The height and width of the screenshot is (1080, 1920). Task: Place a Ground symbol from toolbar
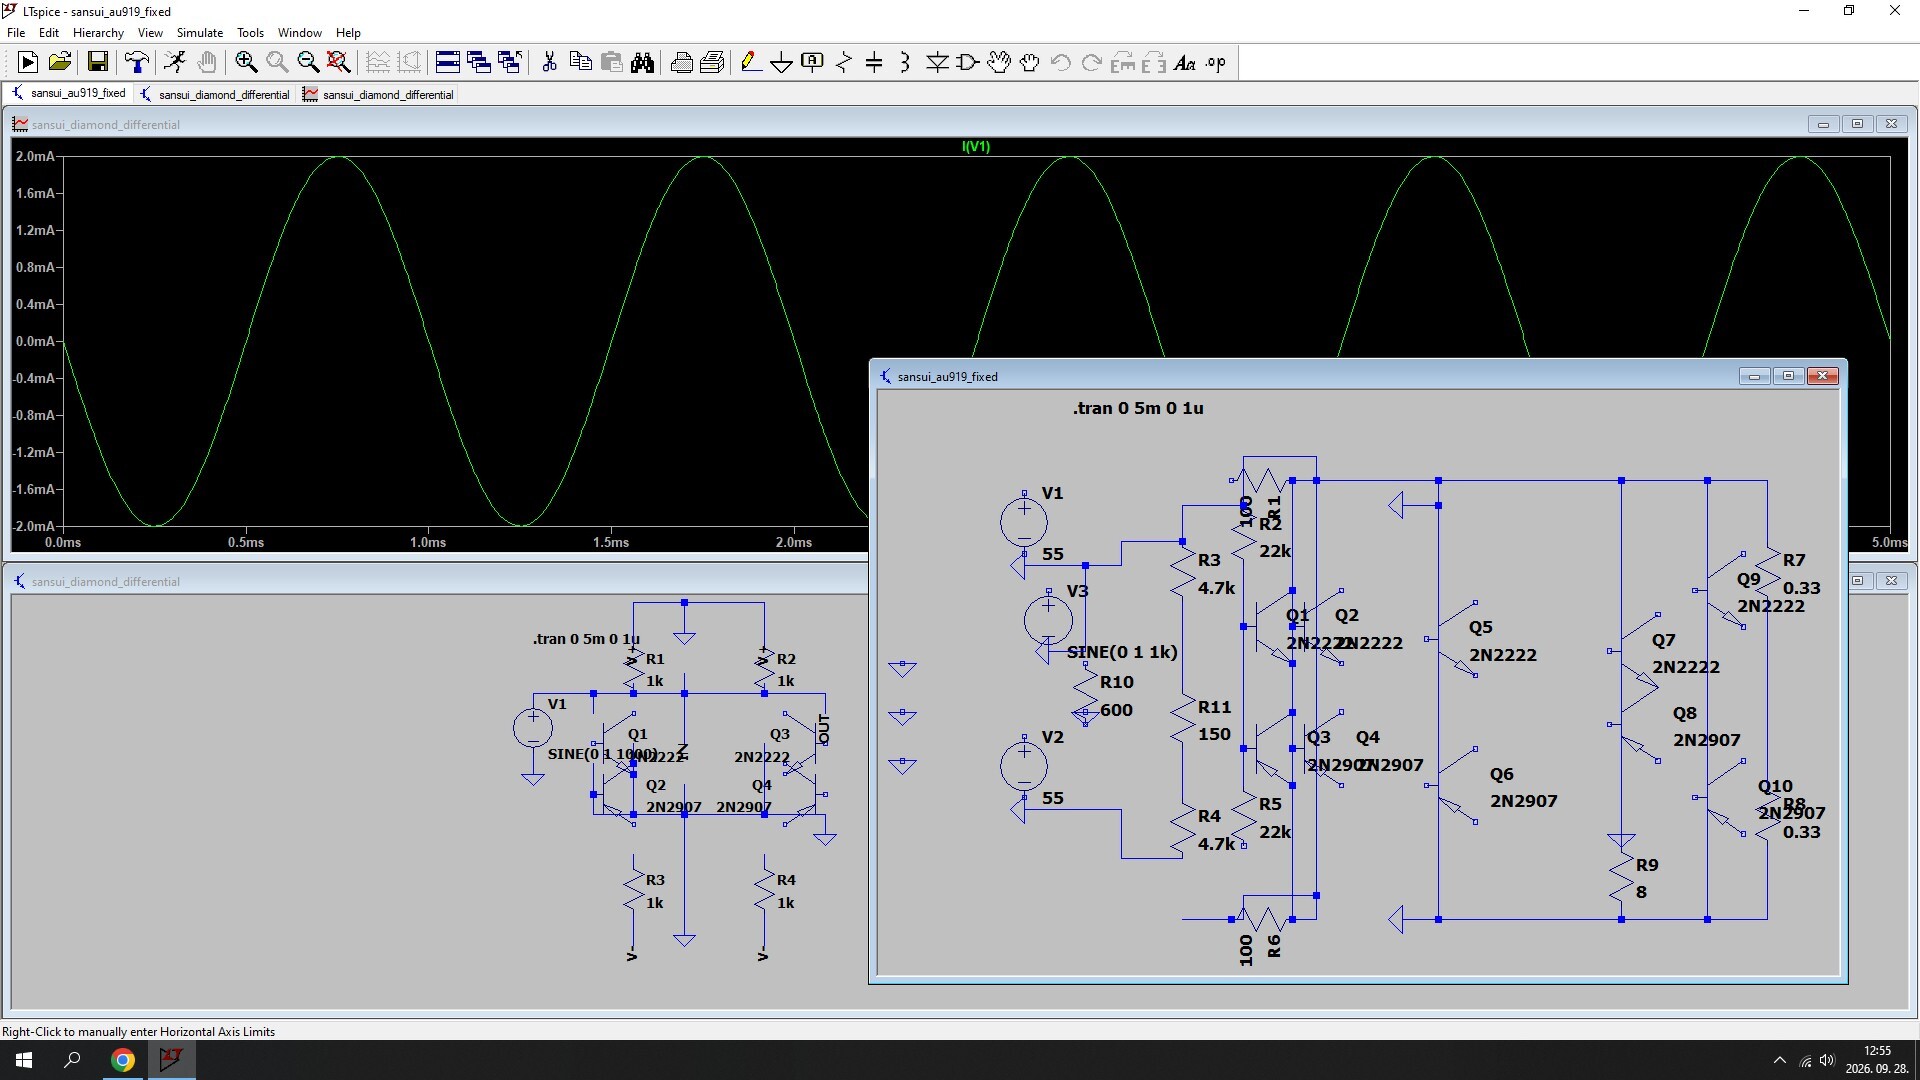coord(781,63)
